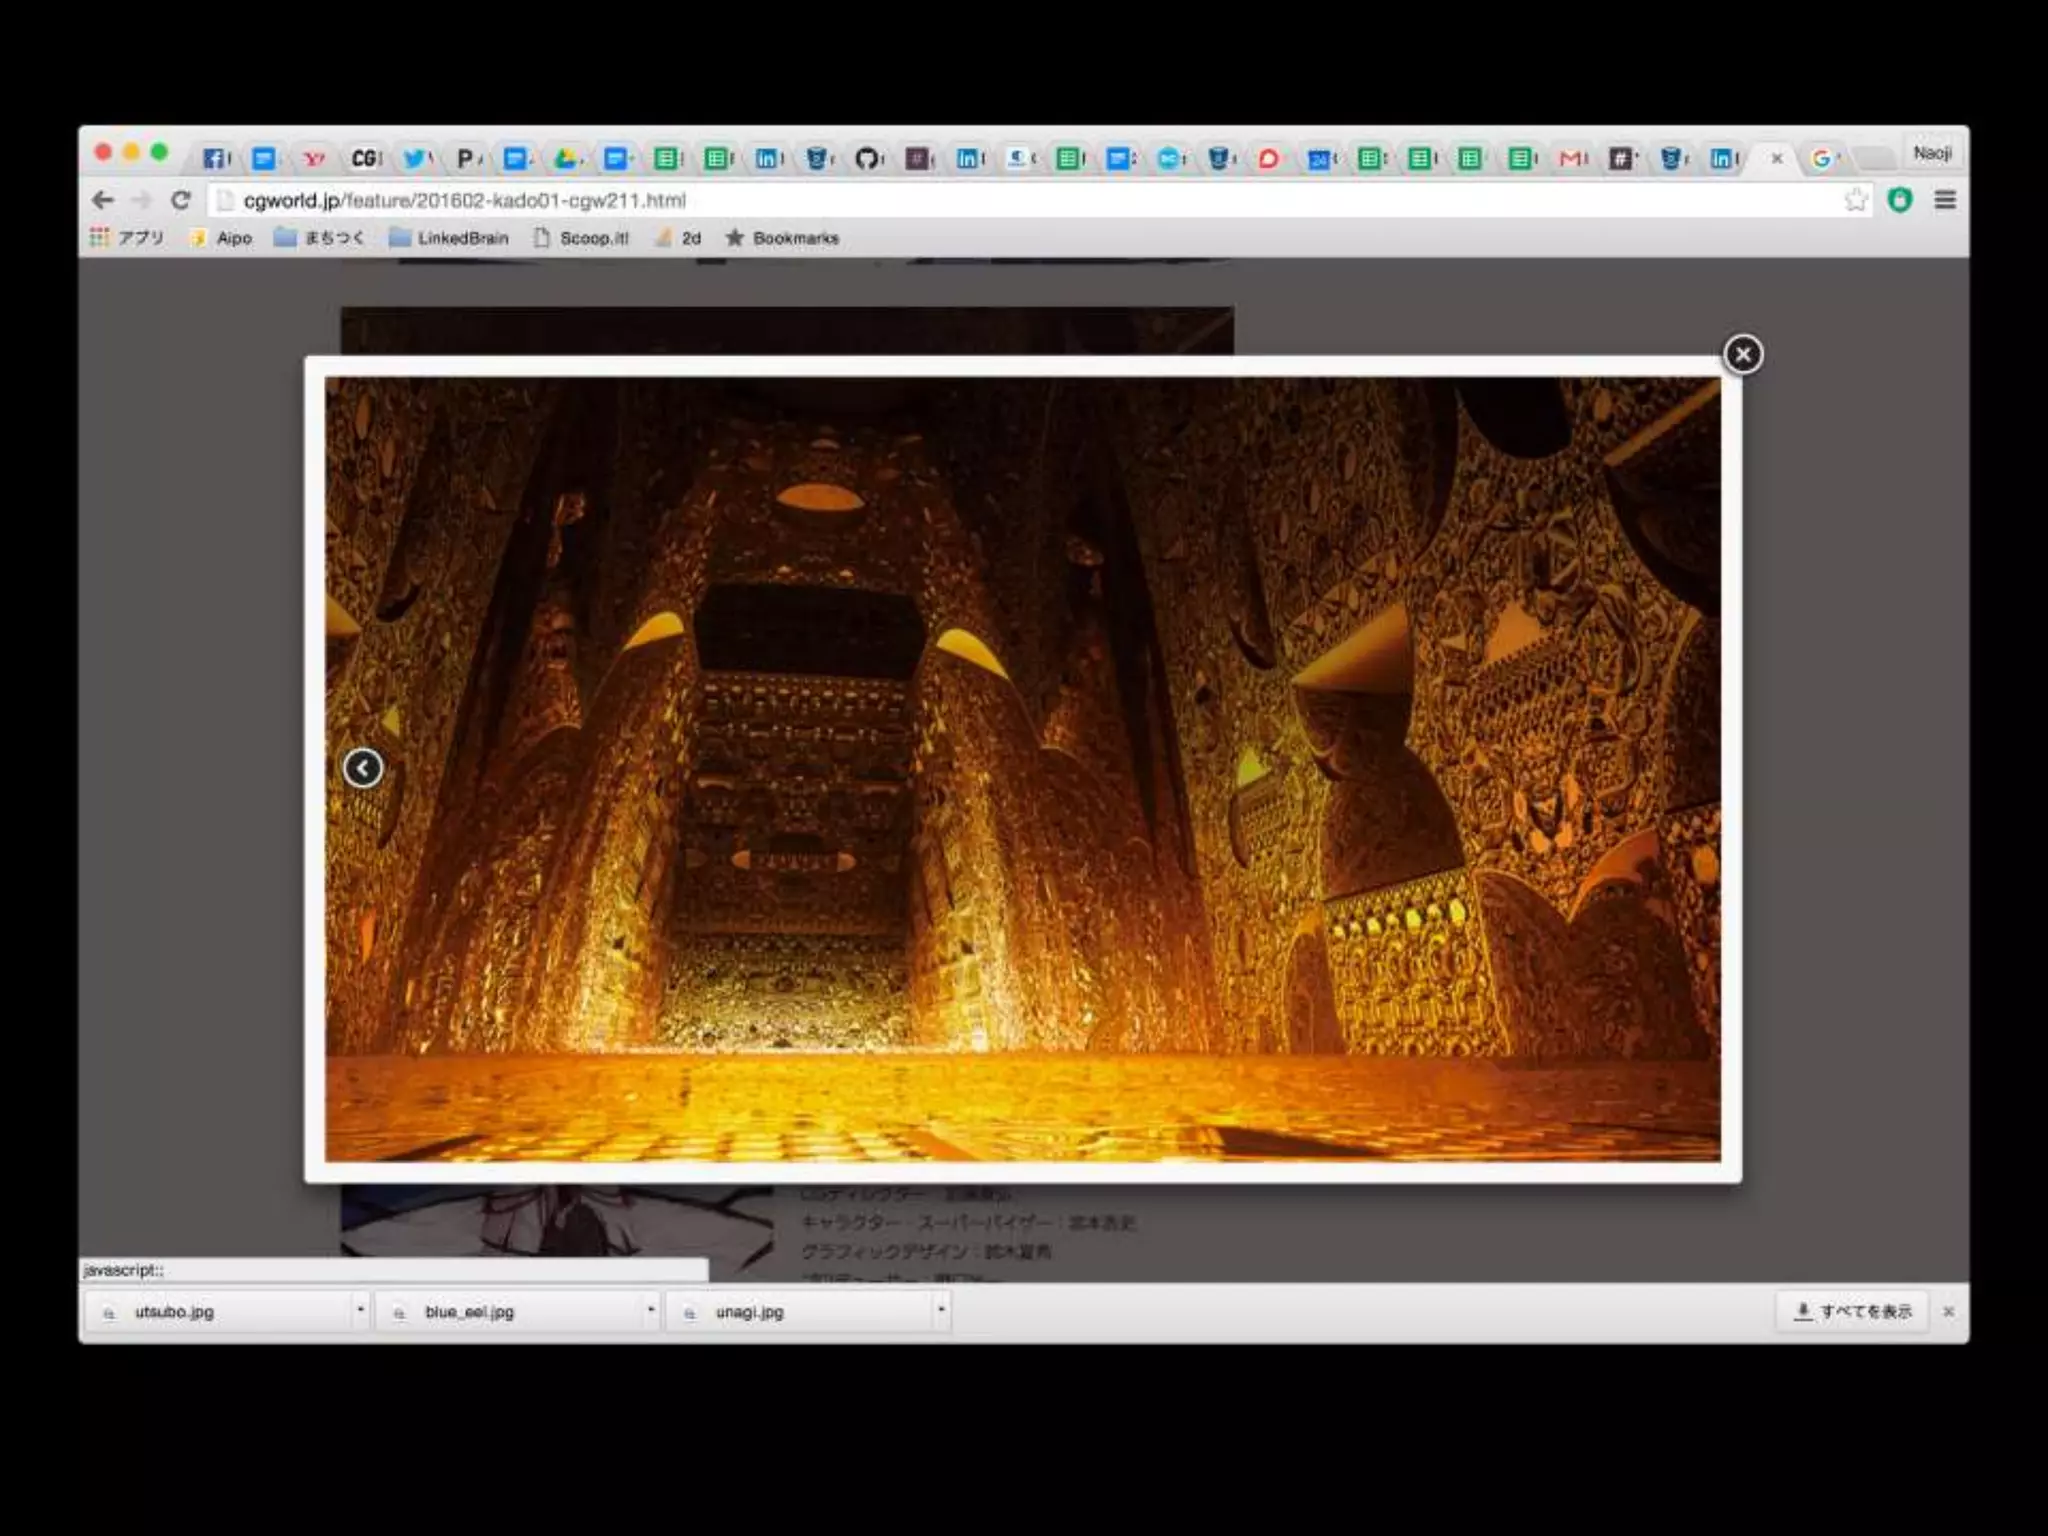Viewport: 2048px width, 1536px height.
Task: Go to the previous image in the lightbox
Action: click(x=363, y=768)
